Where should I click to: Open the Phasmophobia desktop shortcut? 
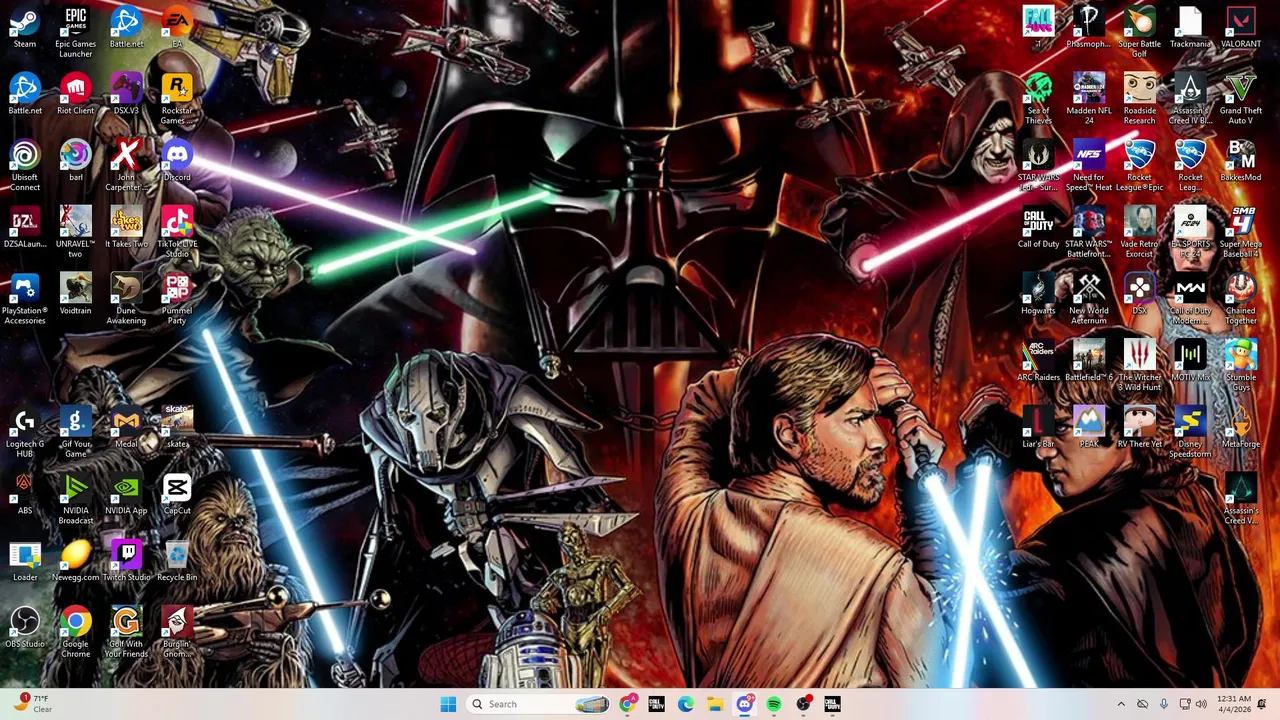coord(1088,28)
